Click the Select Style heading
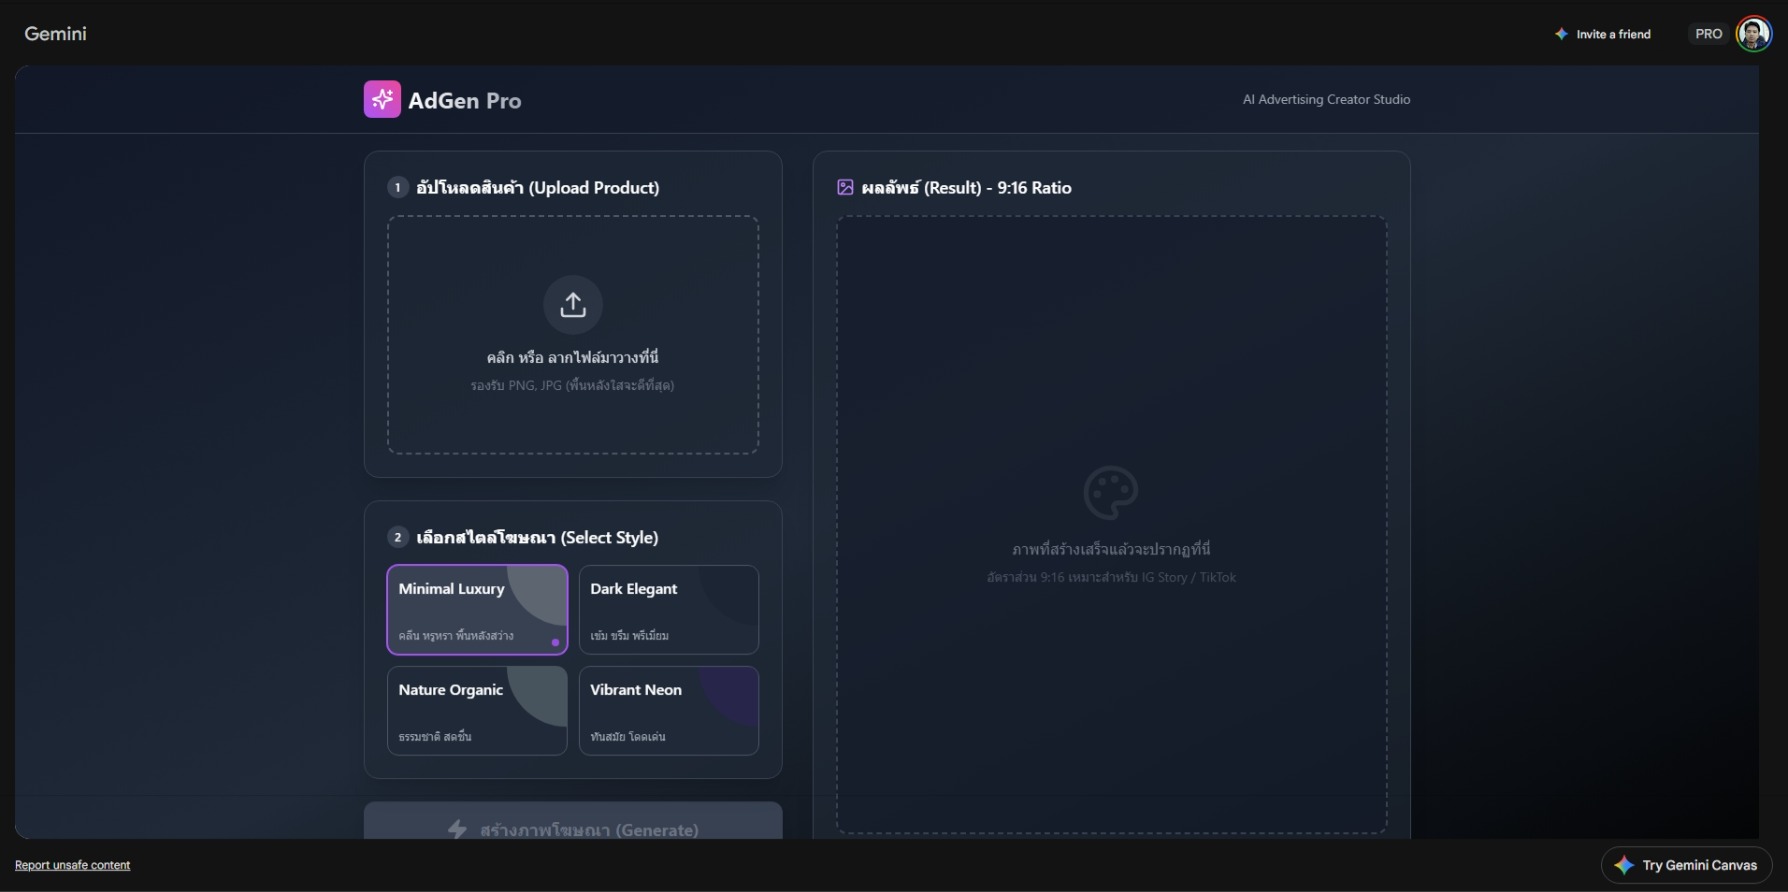1788x892 pixels. (x=537, y=537)
